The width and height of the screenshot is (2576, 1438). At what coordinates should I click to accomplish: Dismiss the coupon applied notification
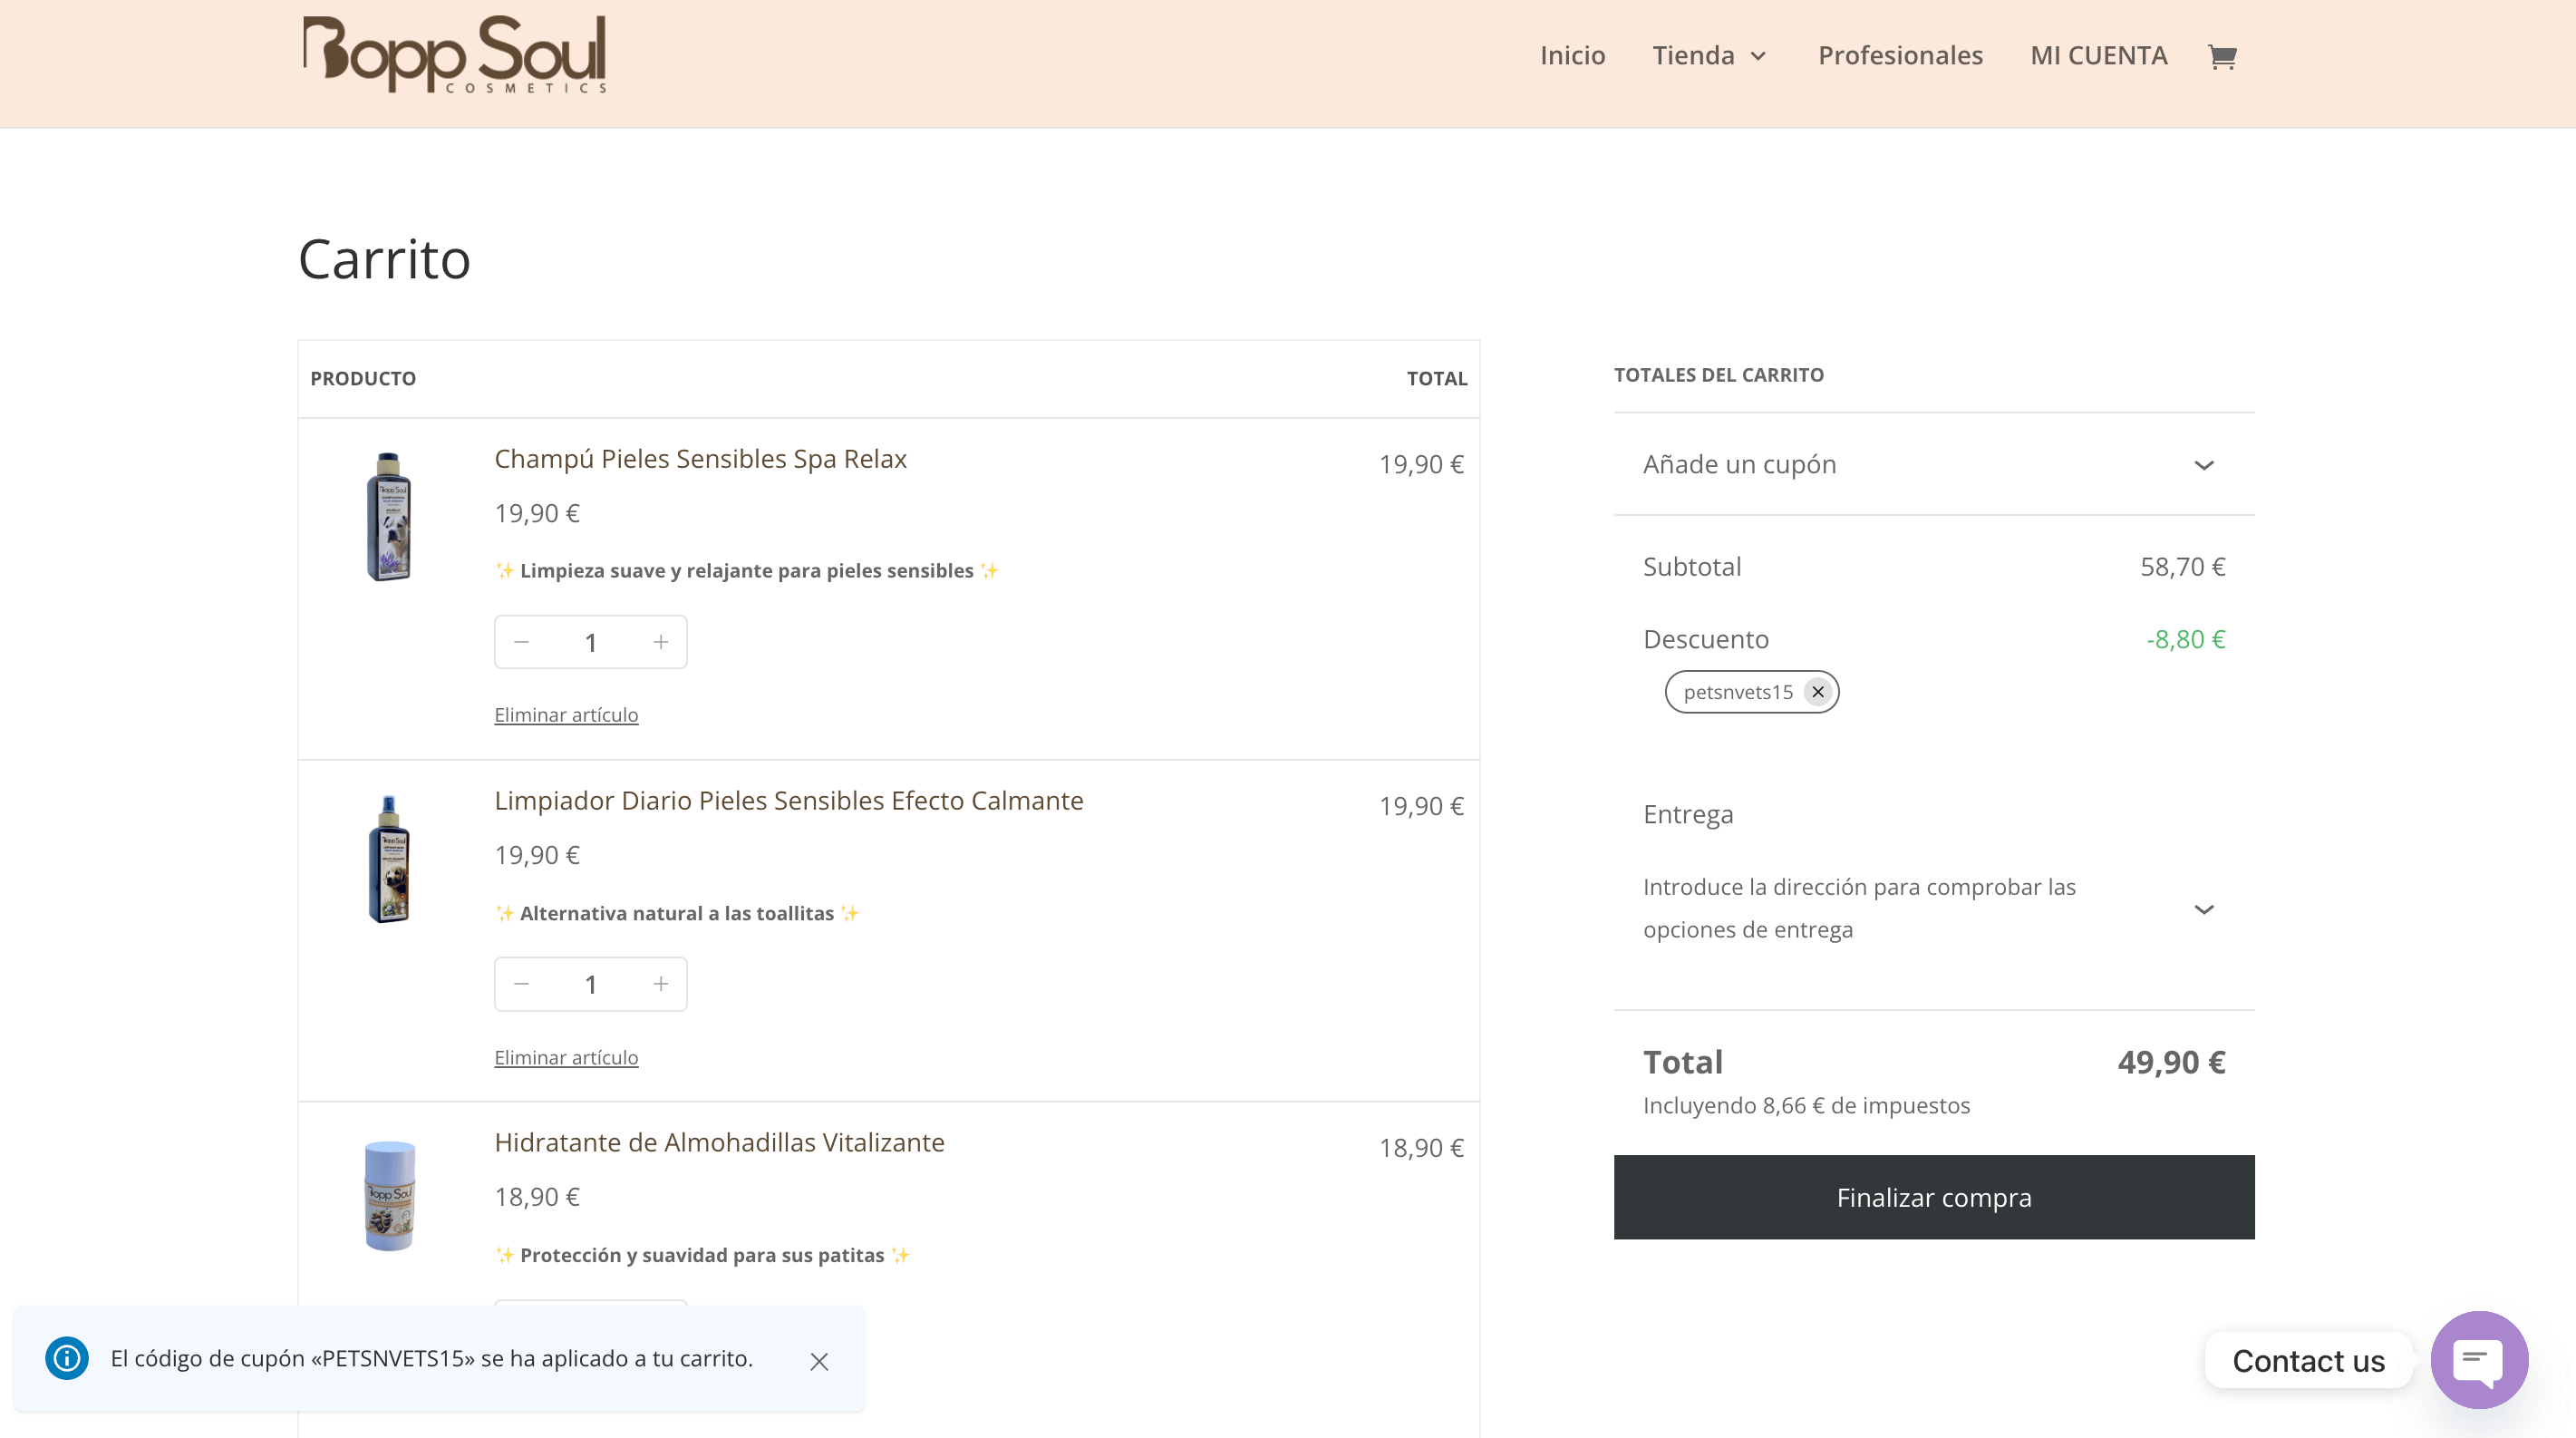(x=819, y=1361)
